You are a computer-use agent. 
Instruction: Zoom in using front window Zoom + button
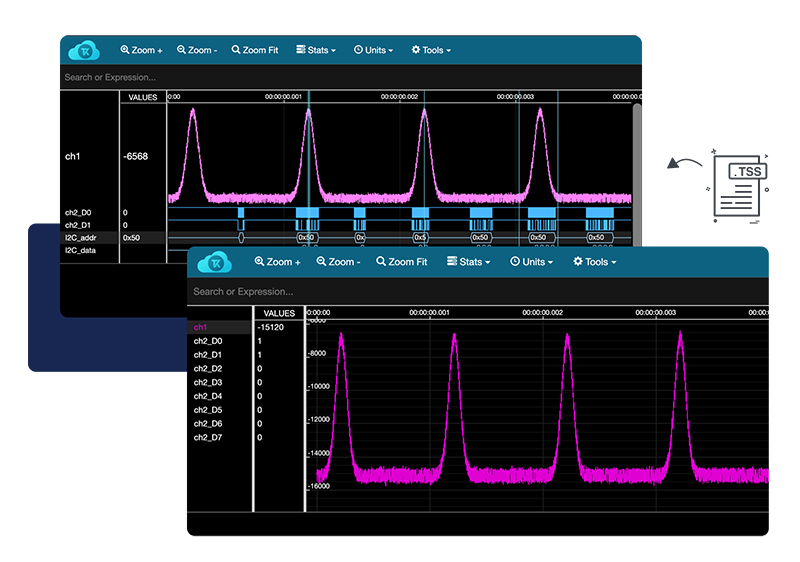coord(278,262)
